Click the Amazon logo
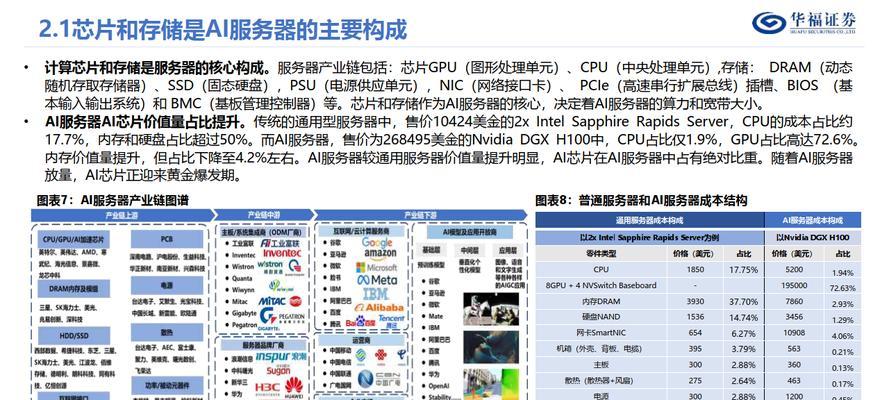Viewport: 889px width, 400px height. pyautogui.click(x=380, y=255)
